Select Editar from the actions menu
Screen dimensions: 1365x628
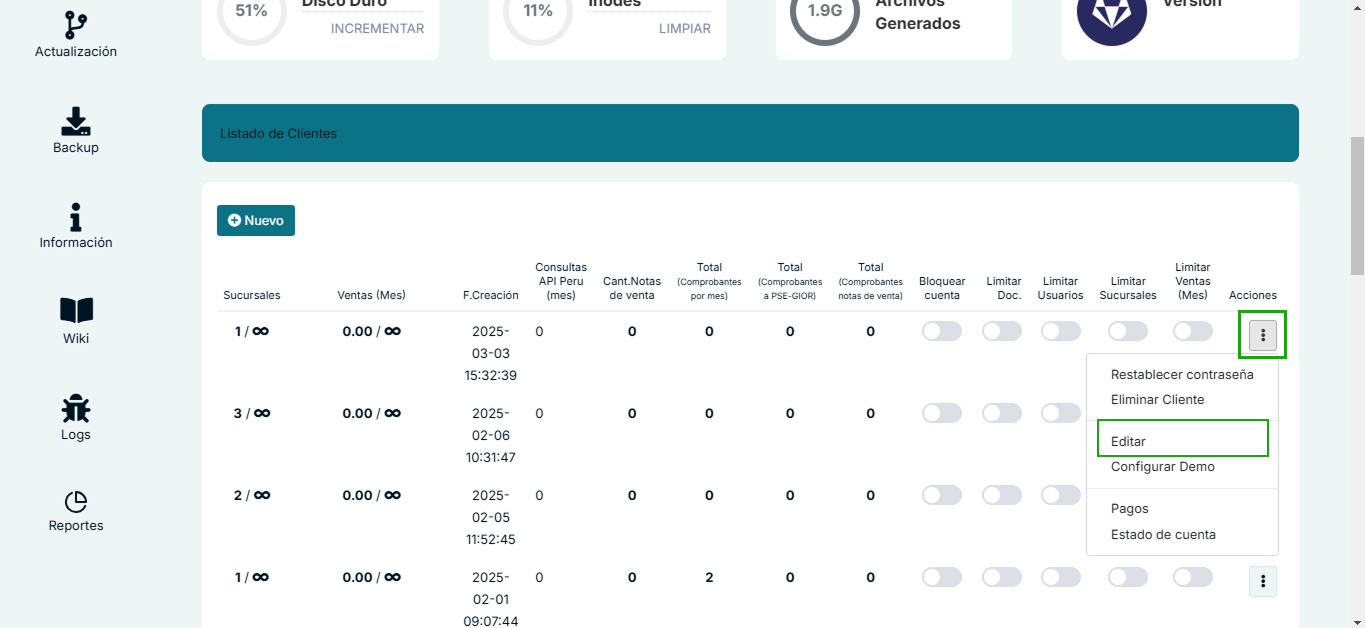coord(1128,441)
